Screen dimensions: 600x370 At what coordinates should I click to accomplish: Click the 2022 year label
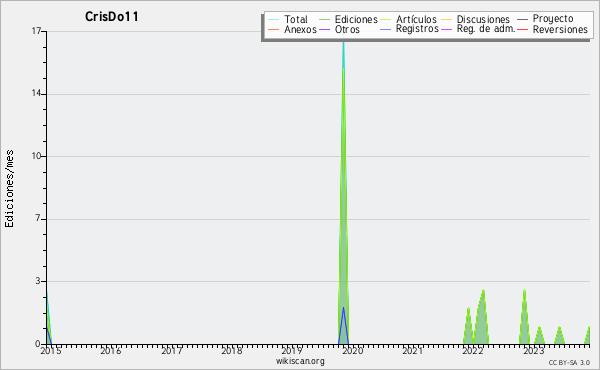coord(473,351)
